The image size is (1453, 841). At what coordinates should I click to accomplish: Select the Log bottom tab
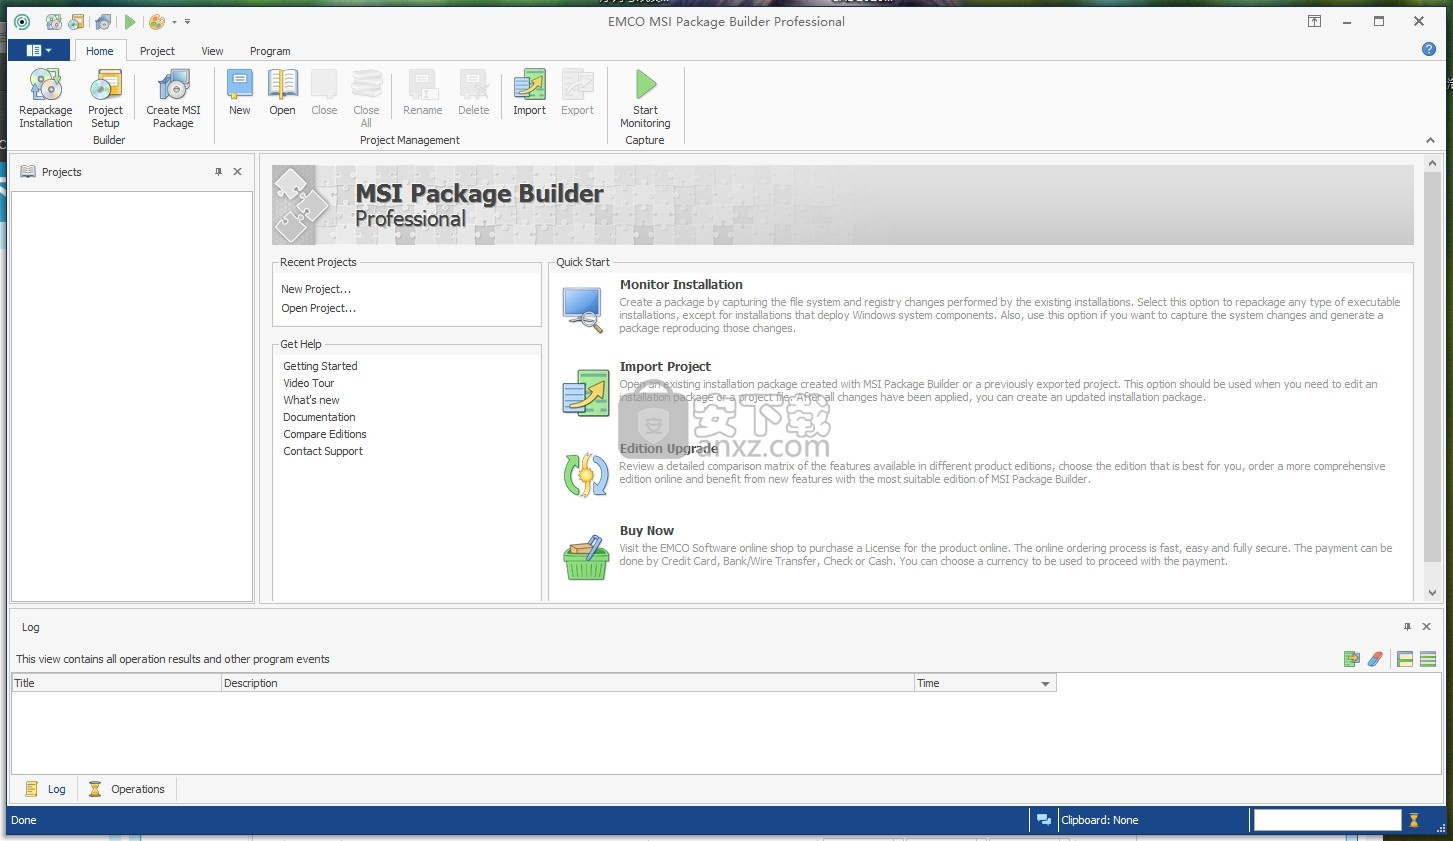tap(45, 789)
